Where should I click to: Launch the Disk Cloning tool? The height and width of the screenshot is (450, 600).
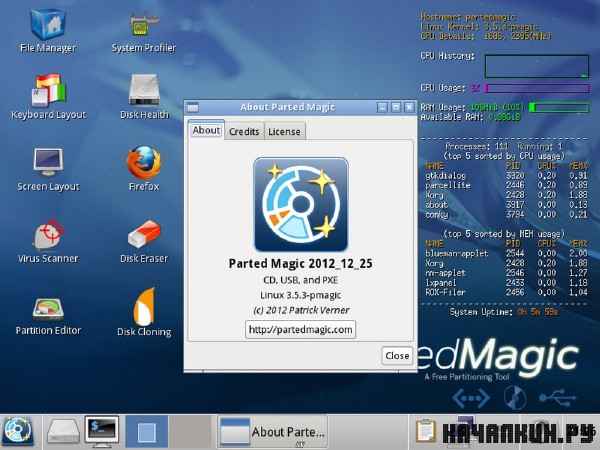click(x=144, y=312)
